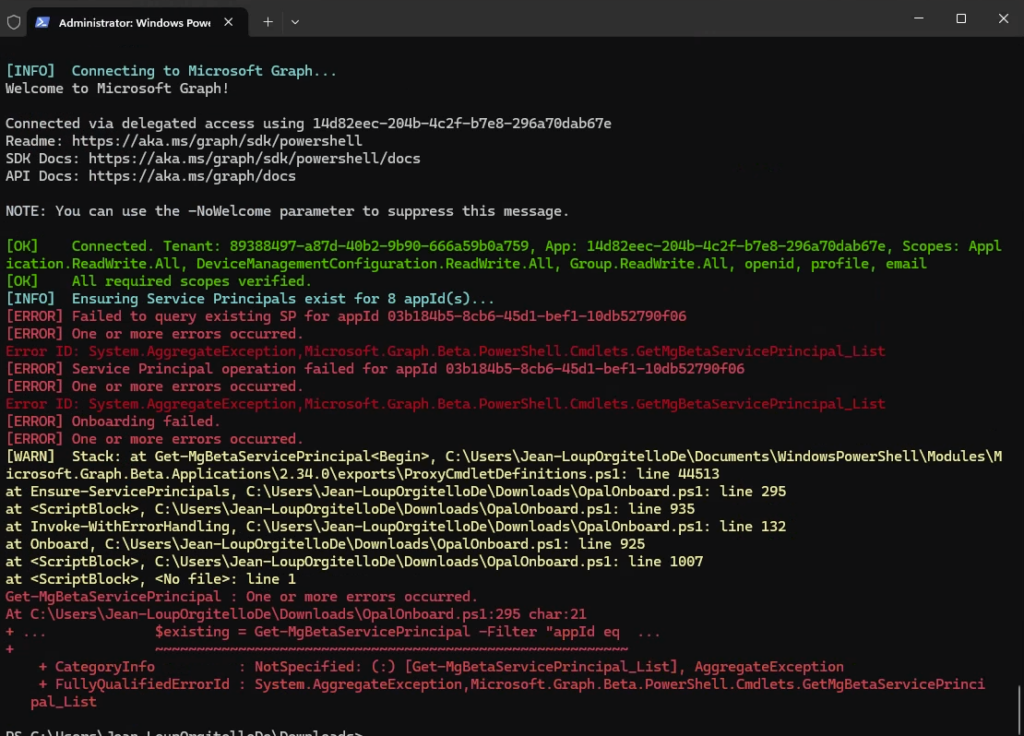Click the vertical scrollbar thumb at right edge
Viewport: 1024px width, 736px height.
pyautogui.click(x=1018, y=709)
